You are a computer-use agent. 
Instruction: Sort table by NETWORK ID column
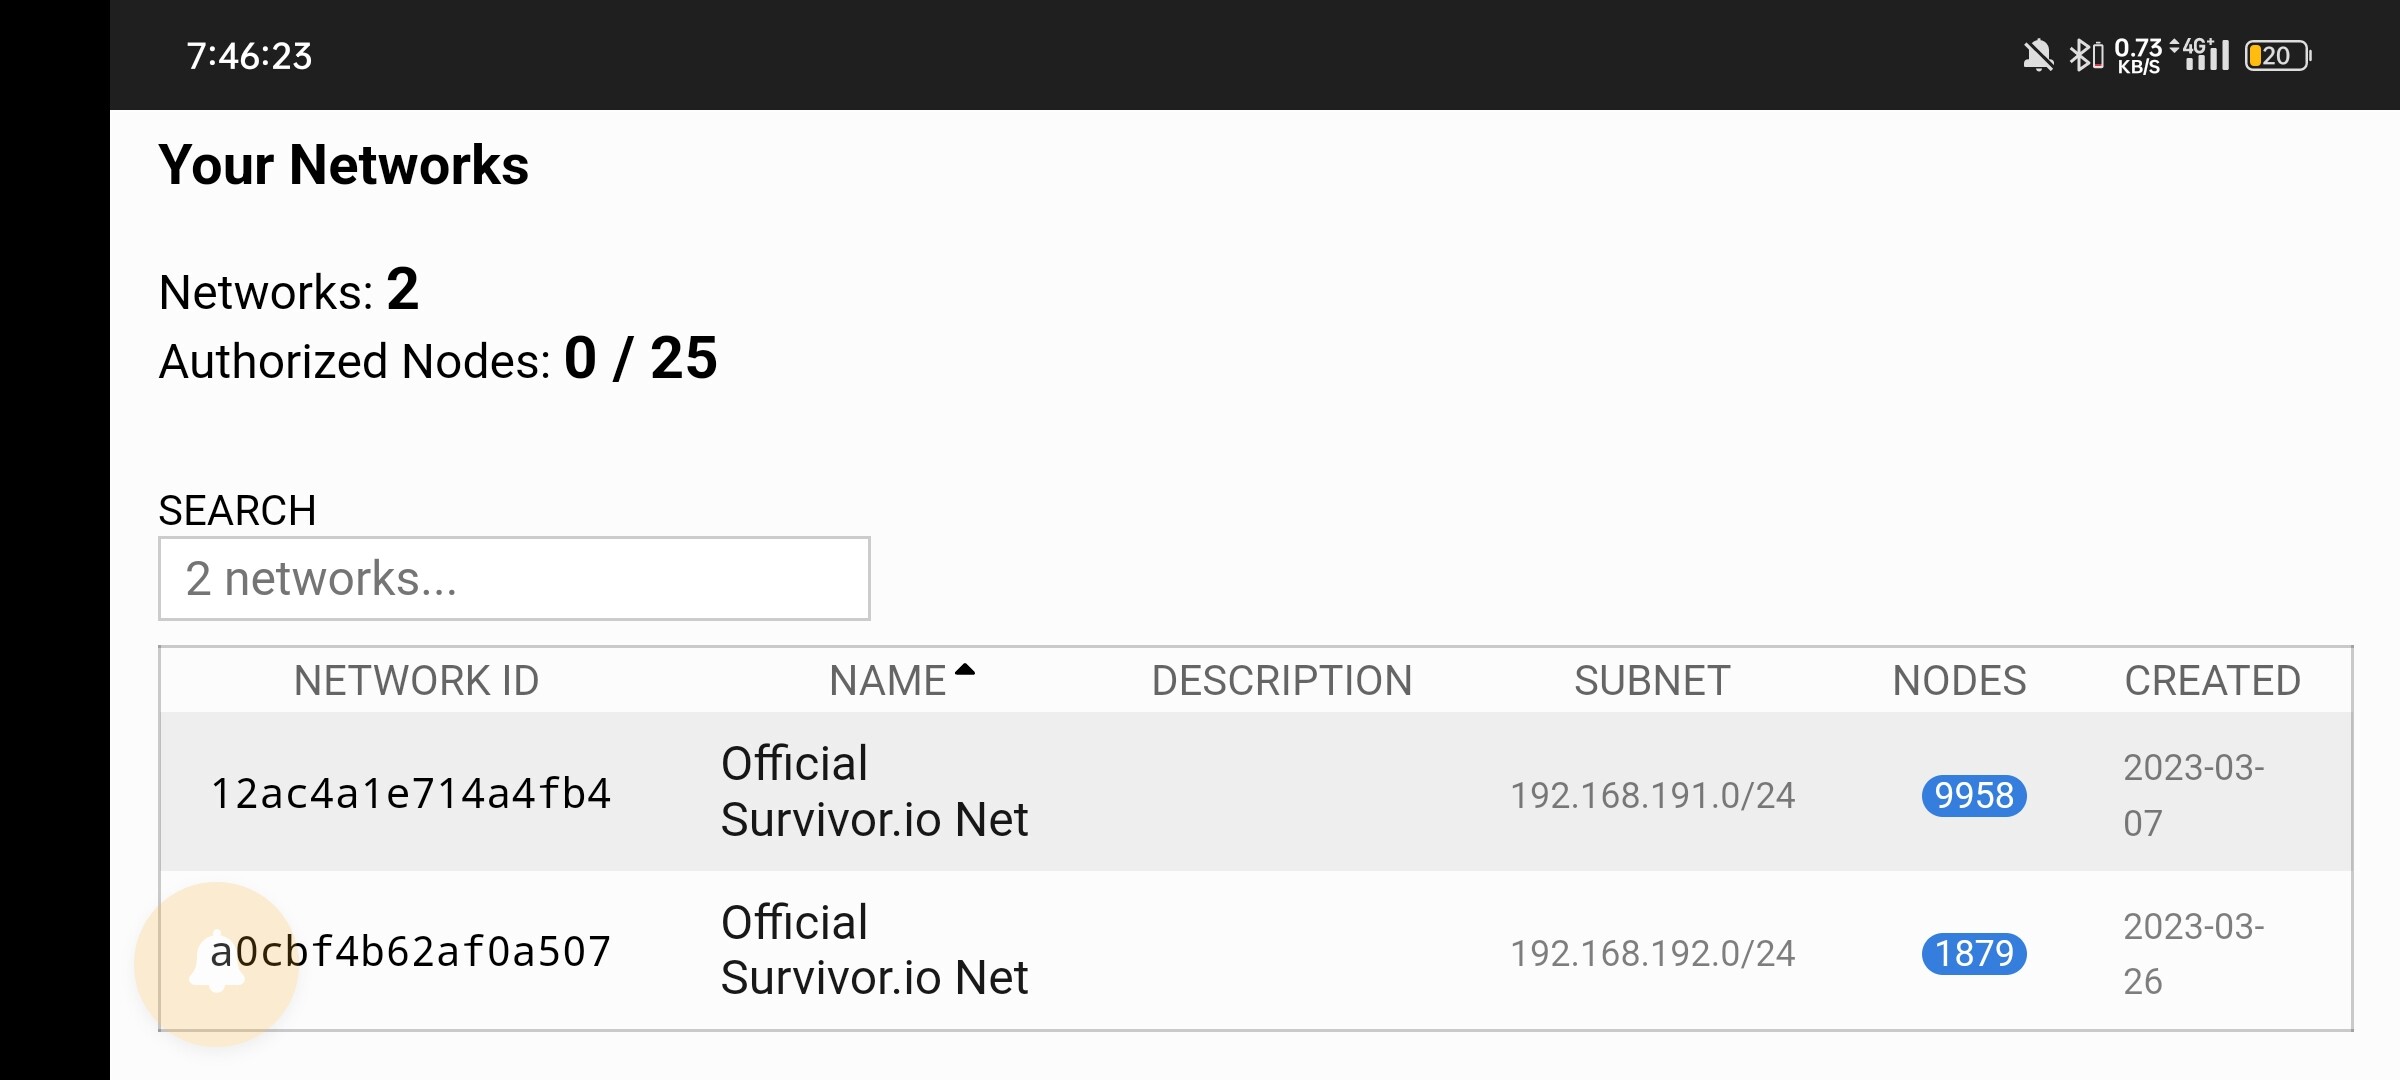(416, 681)
